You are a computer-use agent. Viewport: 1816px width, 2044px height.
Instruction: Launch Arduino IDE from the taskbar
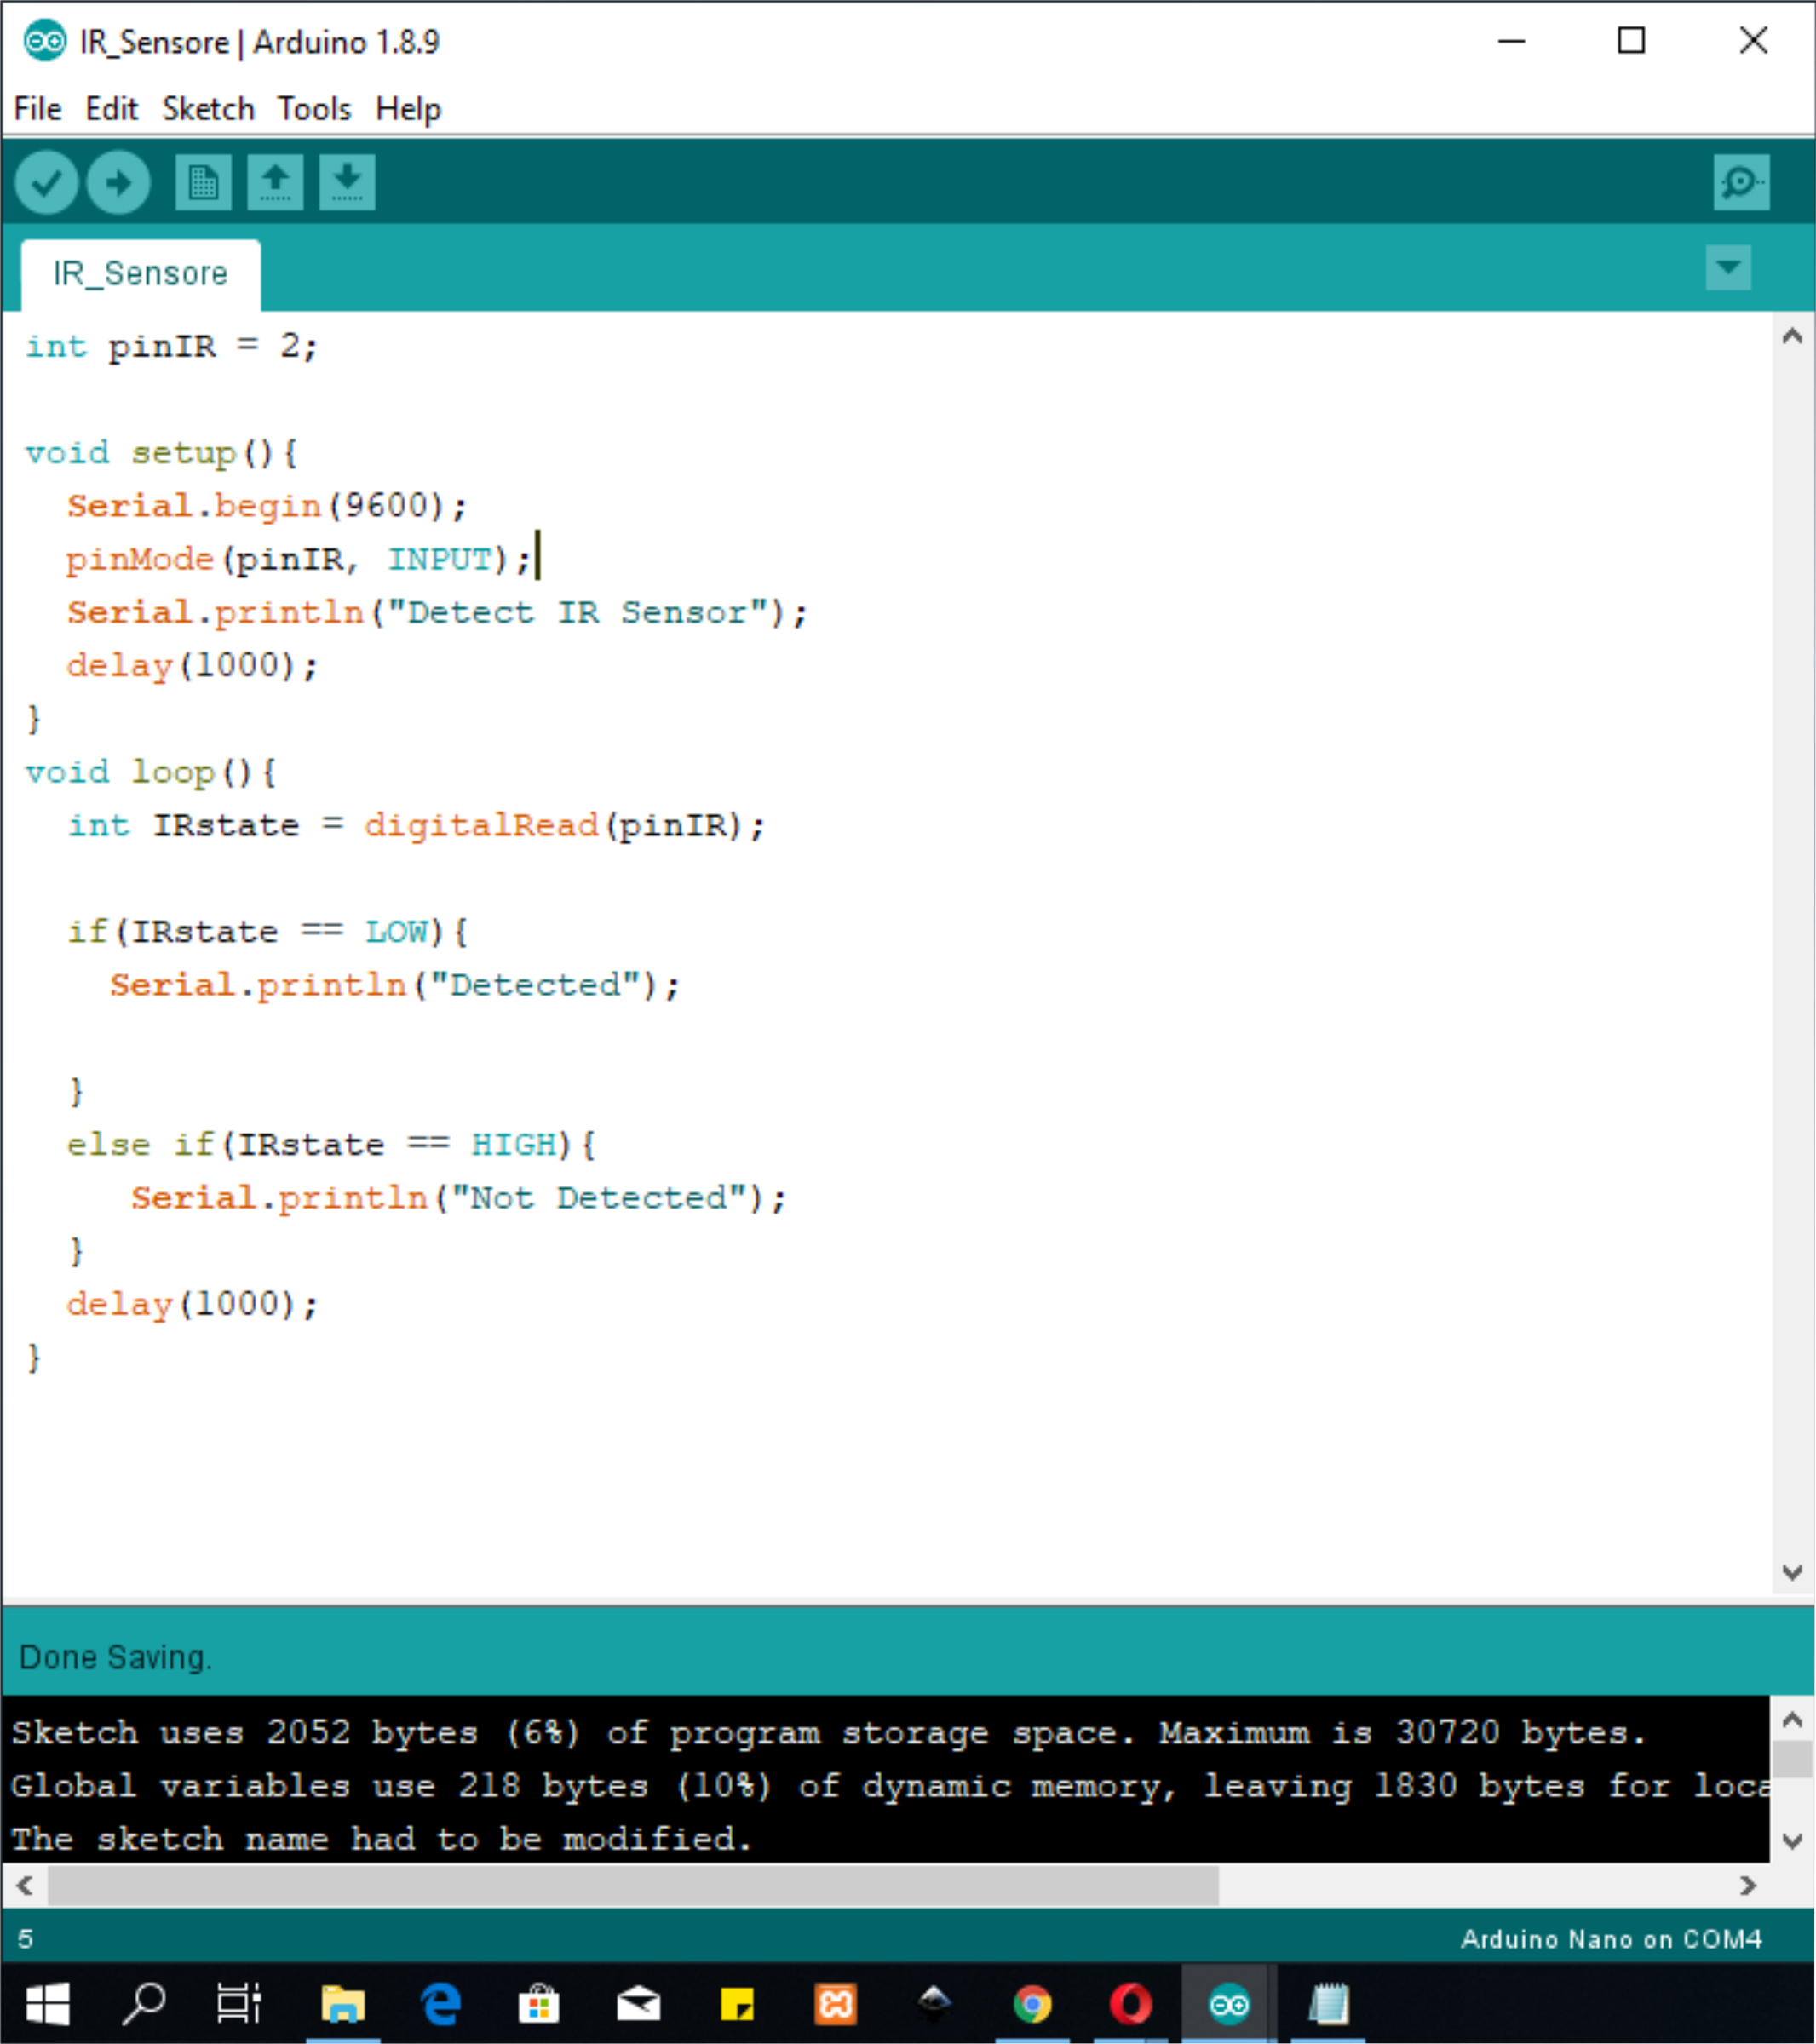[1229, 2003]
